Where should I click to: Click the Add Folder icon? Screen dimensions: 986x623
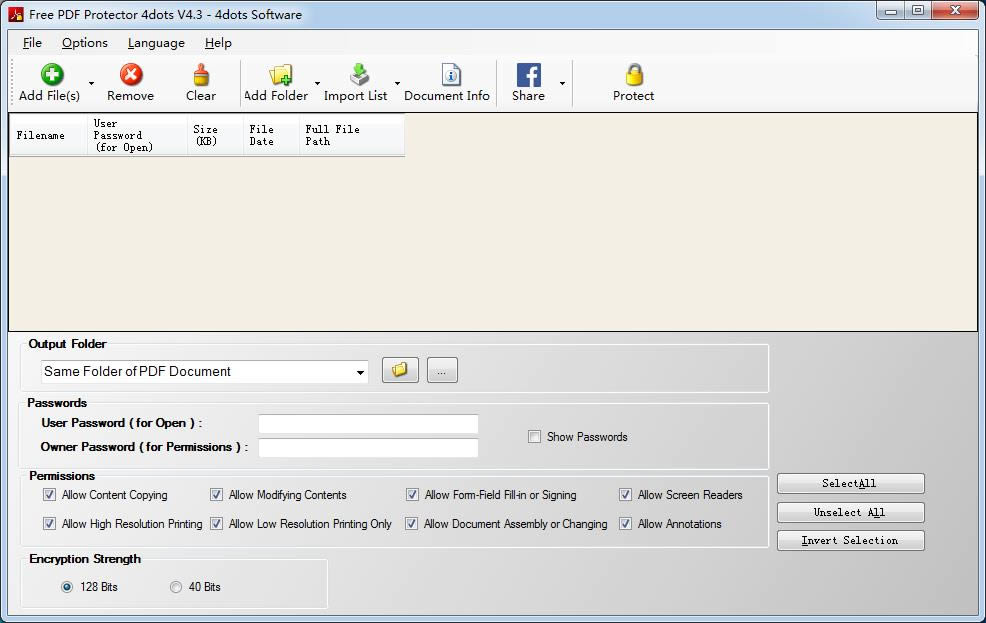280,75
